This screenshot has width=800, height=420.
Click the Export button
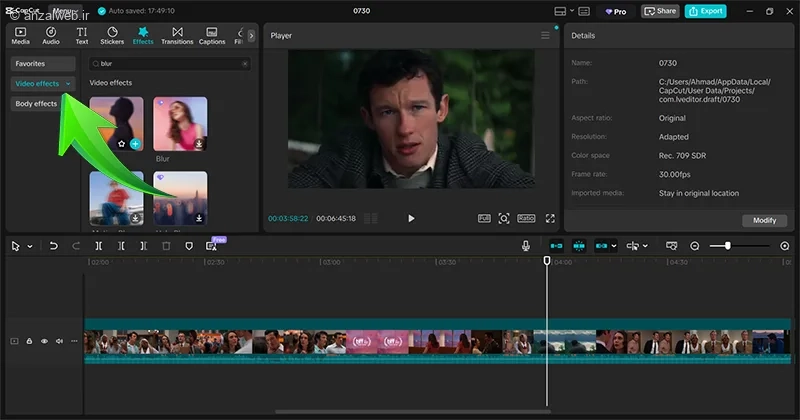point(706,11)
